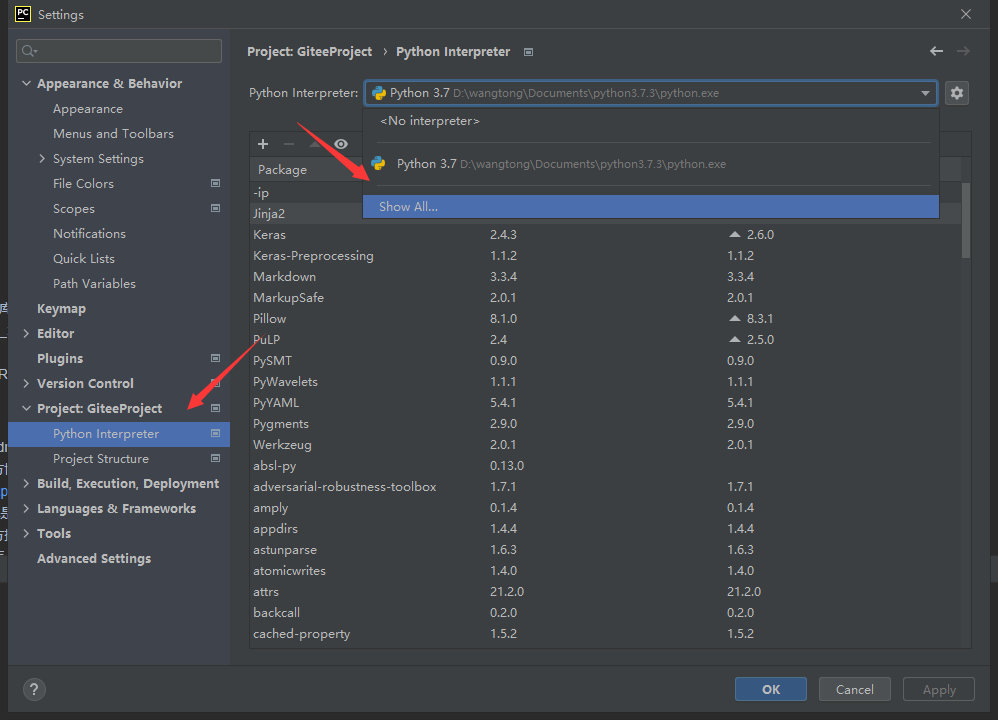Viewport: 998px width, 720px height.
Task: Click Project: GiteeProject breadcrumb link
Action: 309,52
